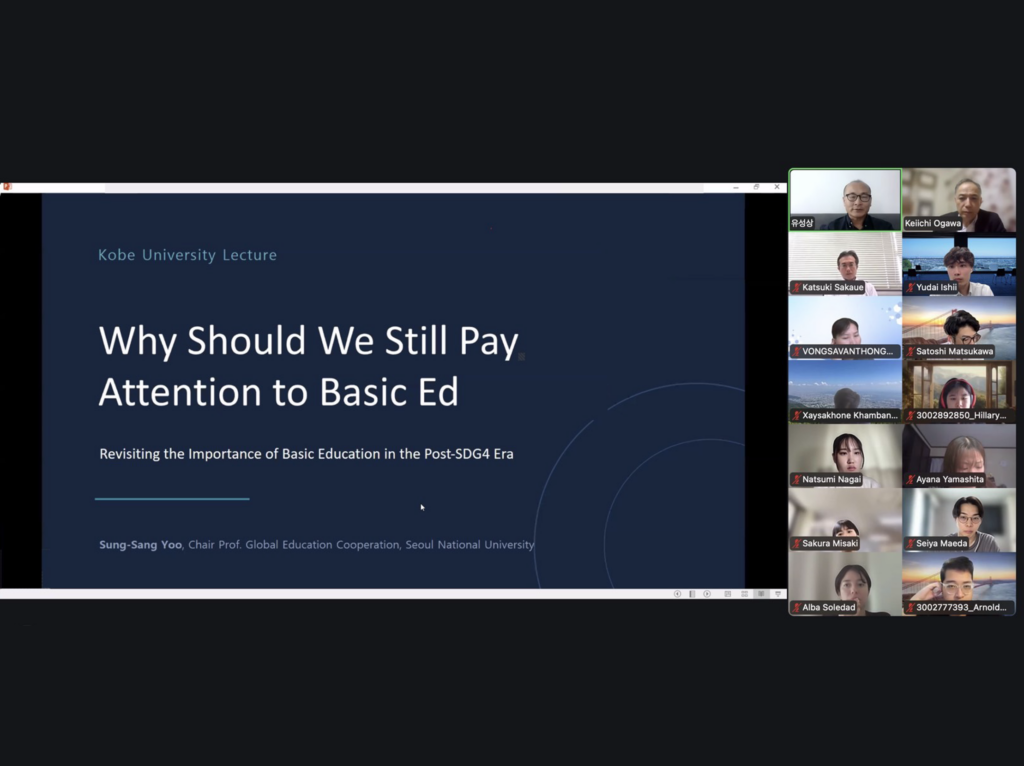Select Keiichi Ogawa's video tile
Image resolution: width=1024 pixels, height=766 pixels.
pyautogui.click(x=959, y=200)
